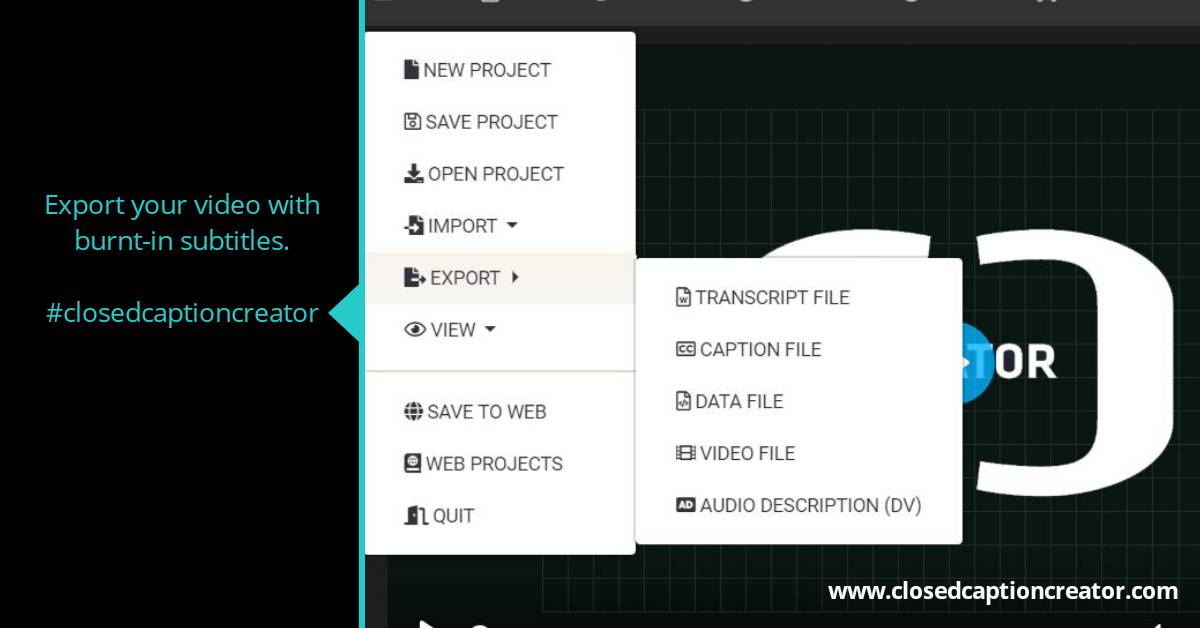Click the Export file icon
This screenshot has height=628, width=1200.
click(x=414, y=278)
